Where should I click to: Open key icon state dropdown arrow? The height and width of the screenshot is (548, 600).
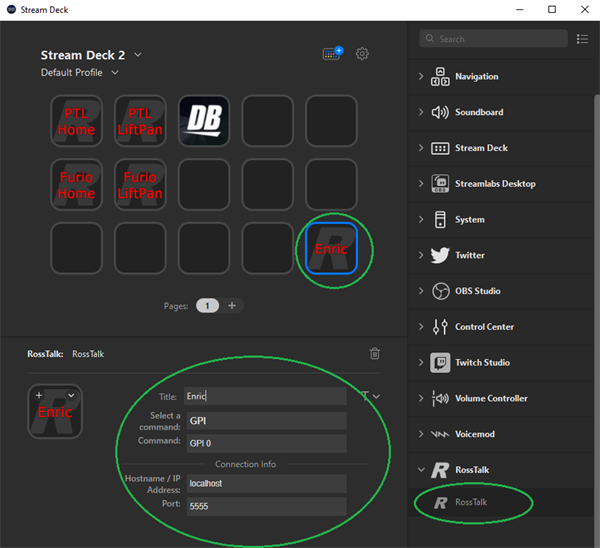[x=71, y=395]
